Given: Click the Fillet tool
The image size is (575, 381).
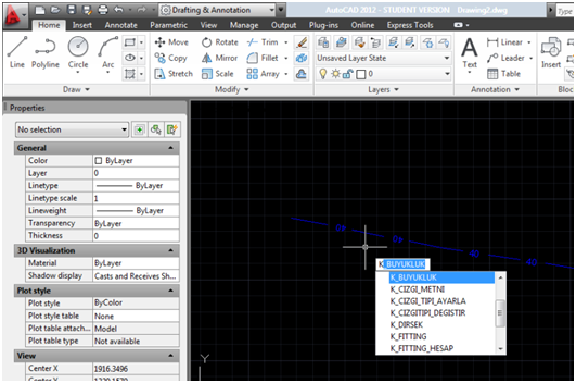Looking at the screenshot, I should point(263,58).
